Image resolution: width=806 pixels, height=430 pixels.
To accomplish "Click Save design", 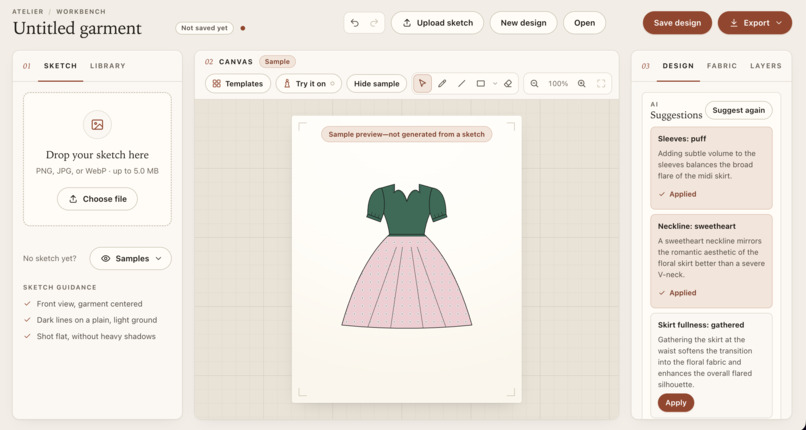I will tap(677, 23).
